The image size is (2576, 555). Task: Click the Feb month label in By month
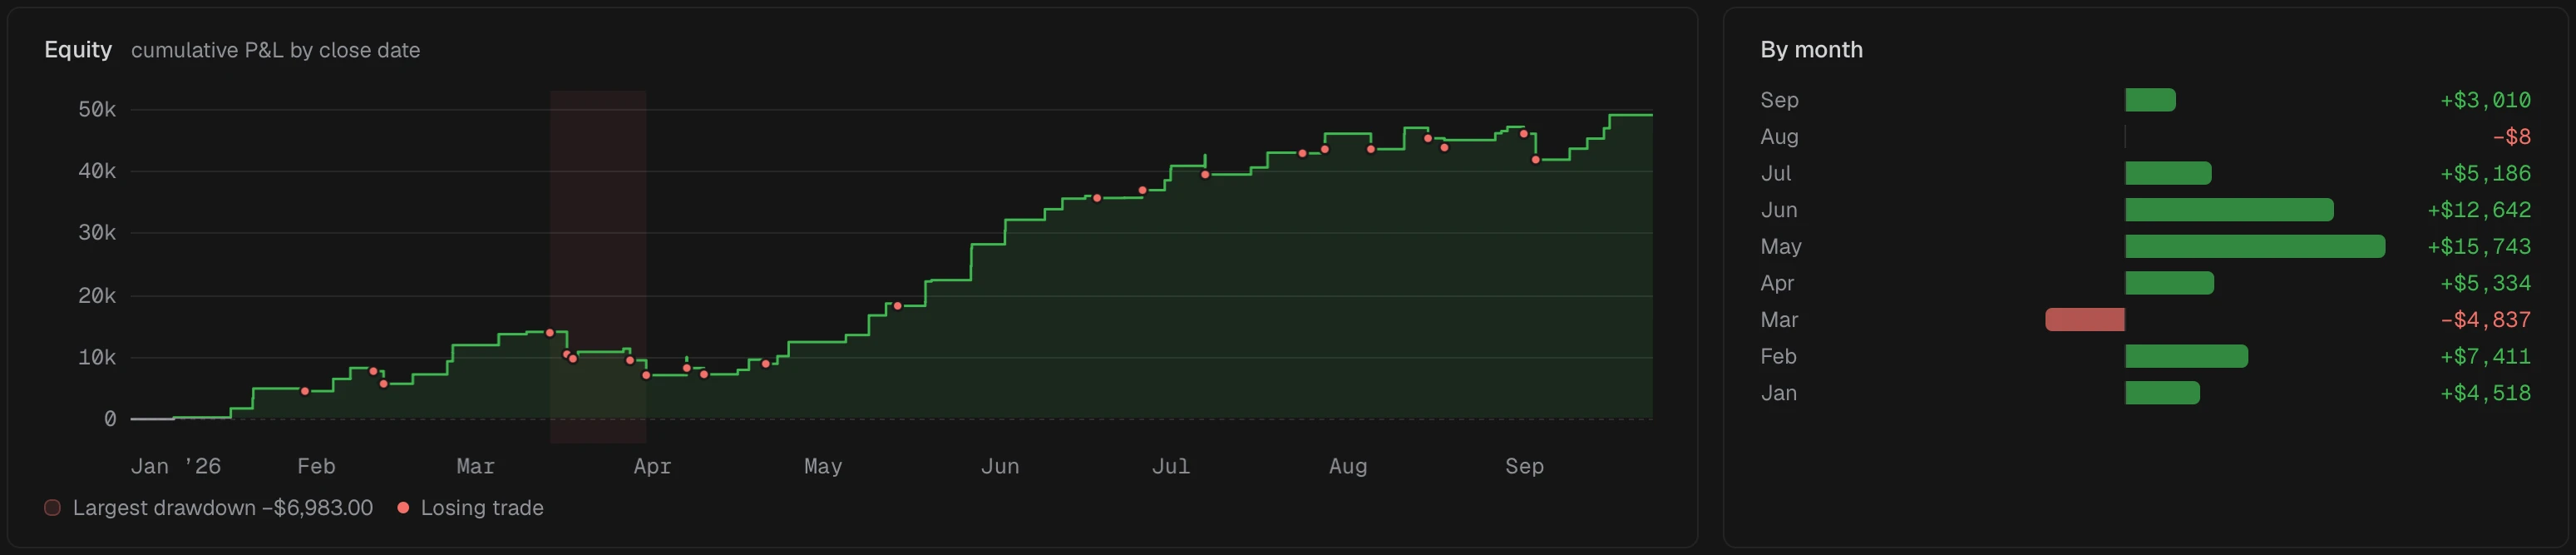(x=1778, y=357)
